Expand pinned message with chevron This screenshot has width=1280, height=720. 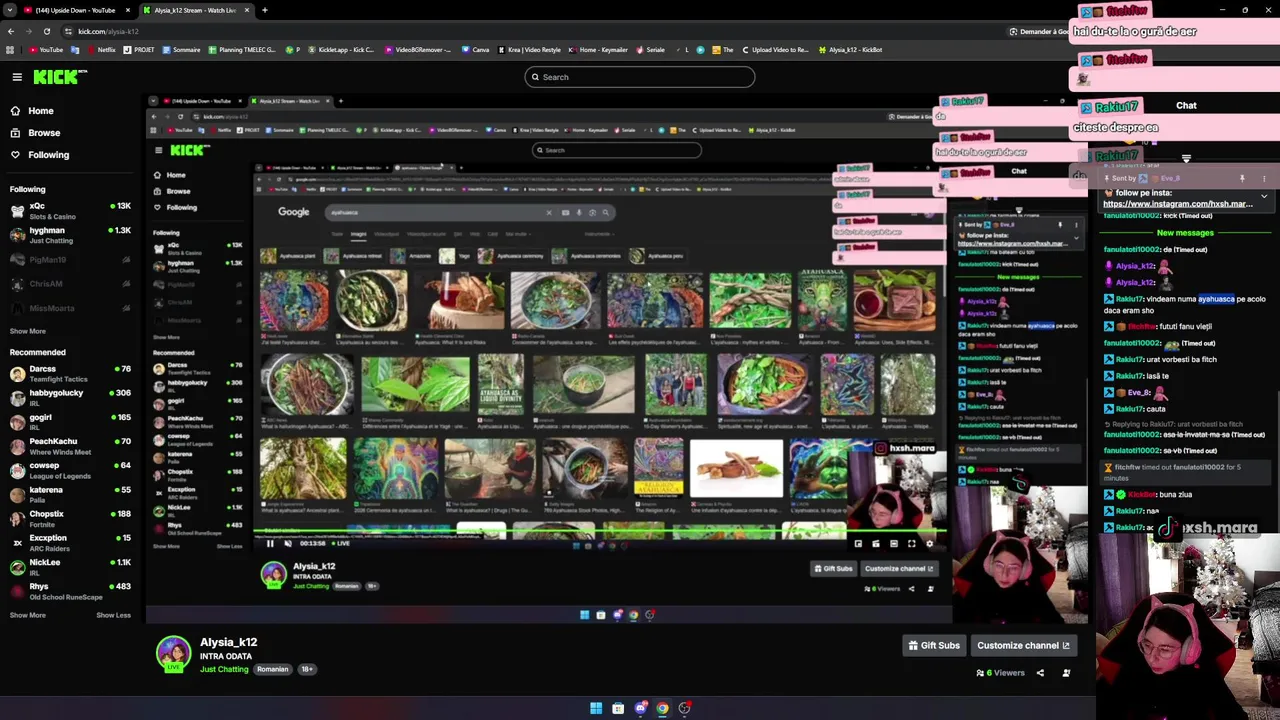tap(1264, 197)
